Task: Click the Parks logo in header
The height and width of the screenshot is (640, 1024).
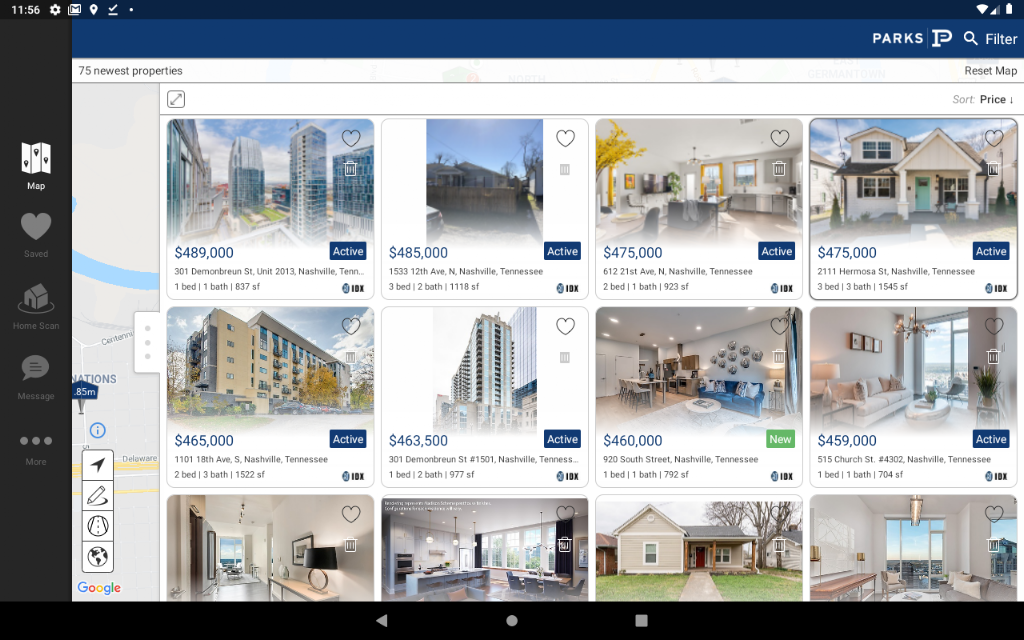Action: coord(912,39)
